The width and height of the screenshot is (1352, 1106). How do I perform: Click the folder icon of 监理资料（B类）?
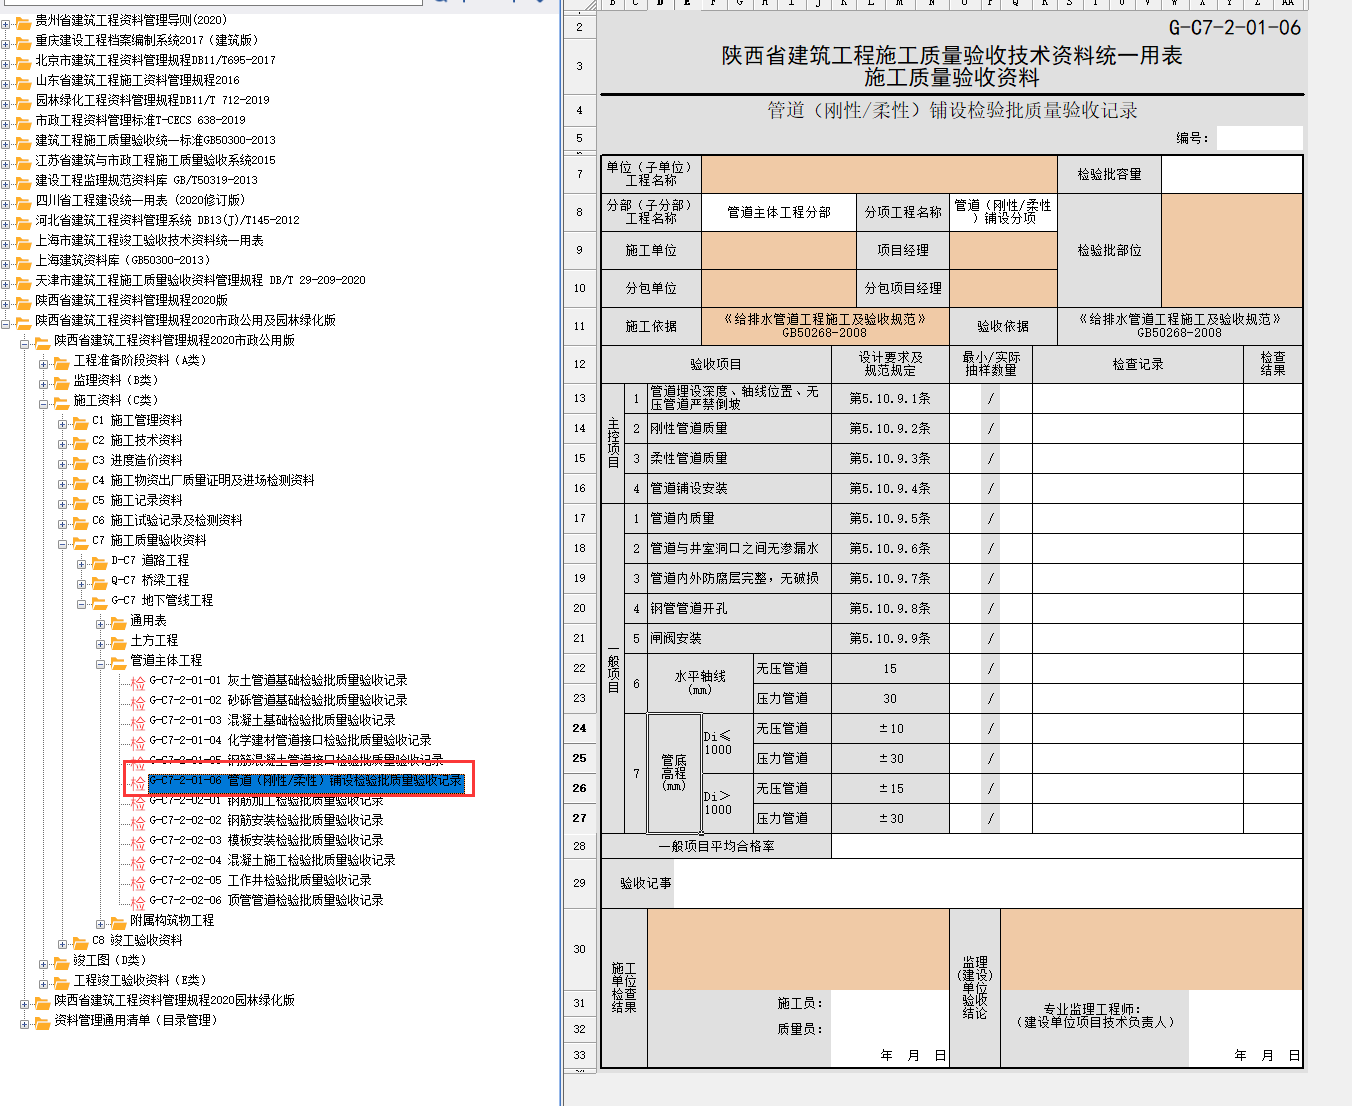pyautogui.click(x=61, y=381)
